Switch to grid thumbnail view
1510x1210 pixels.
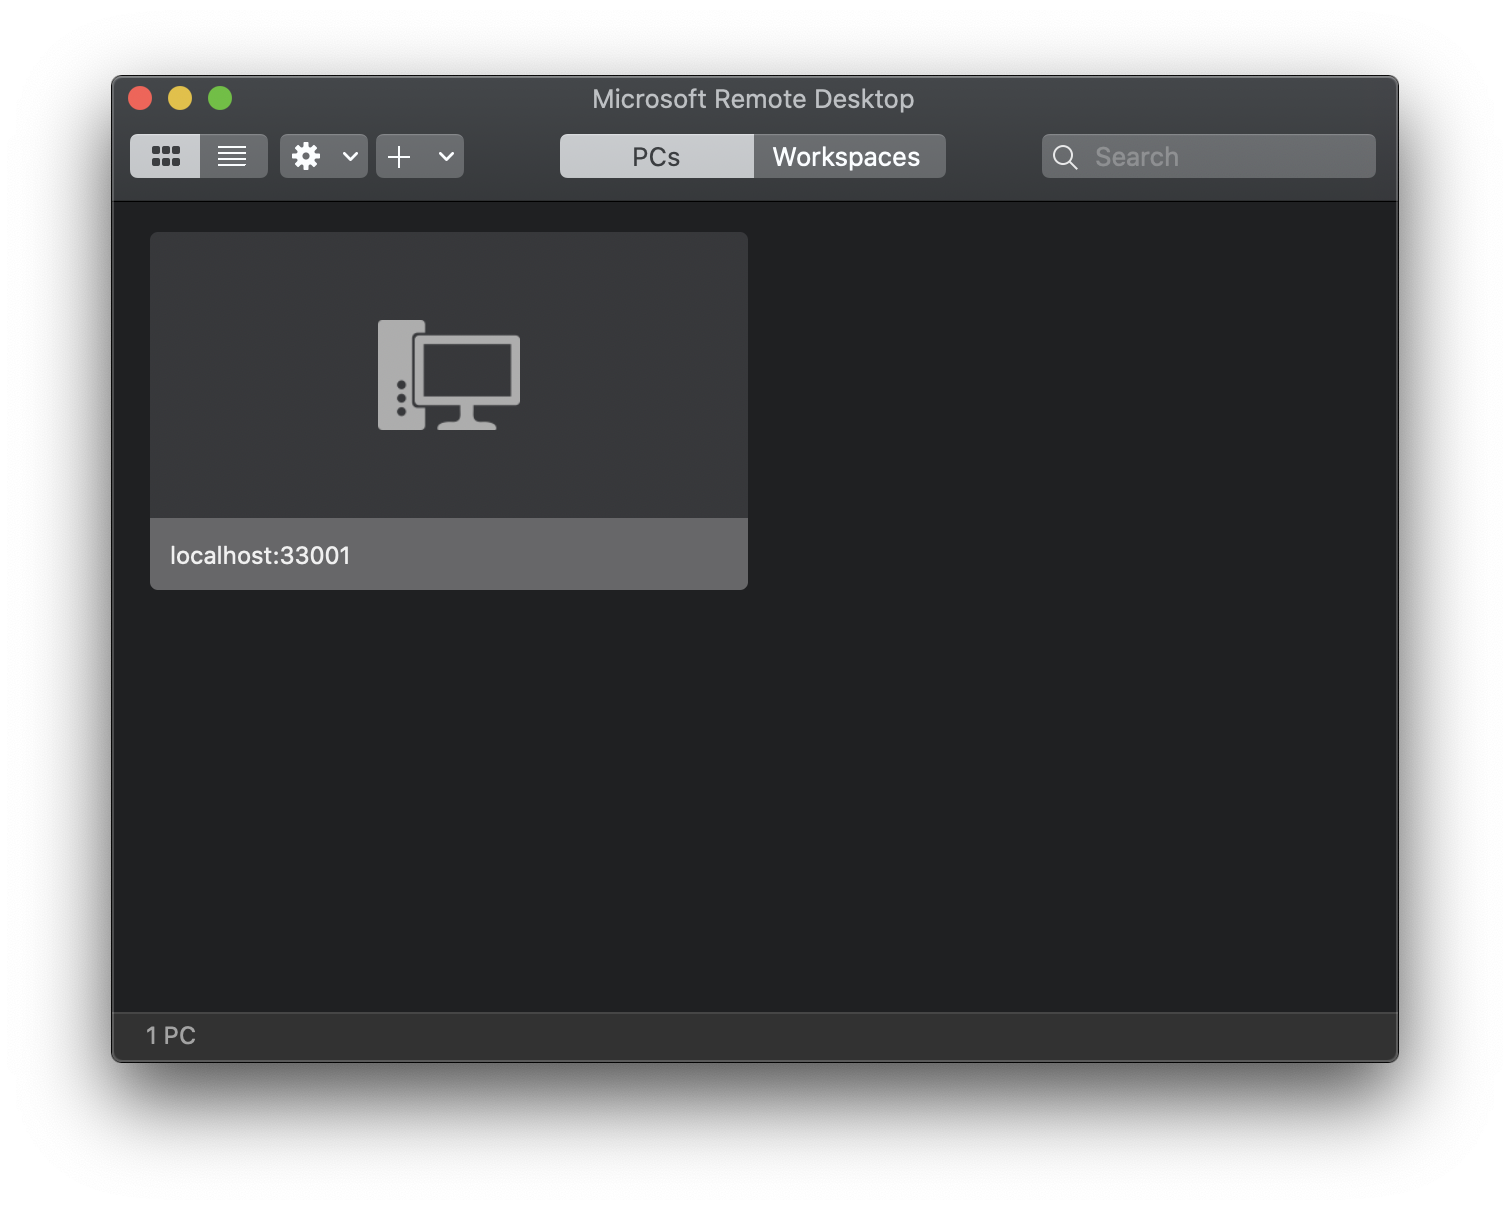pyautogui.click(x=165, y=156)
